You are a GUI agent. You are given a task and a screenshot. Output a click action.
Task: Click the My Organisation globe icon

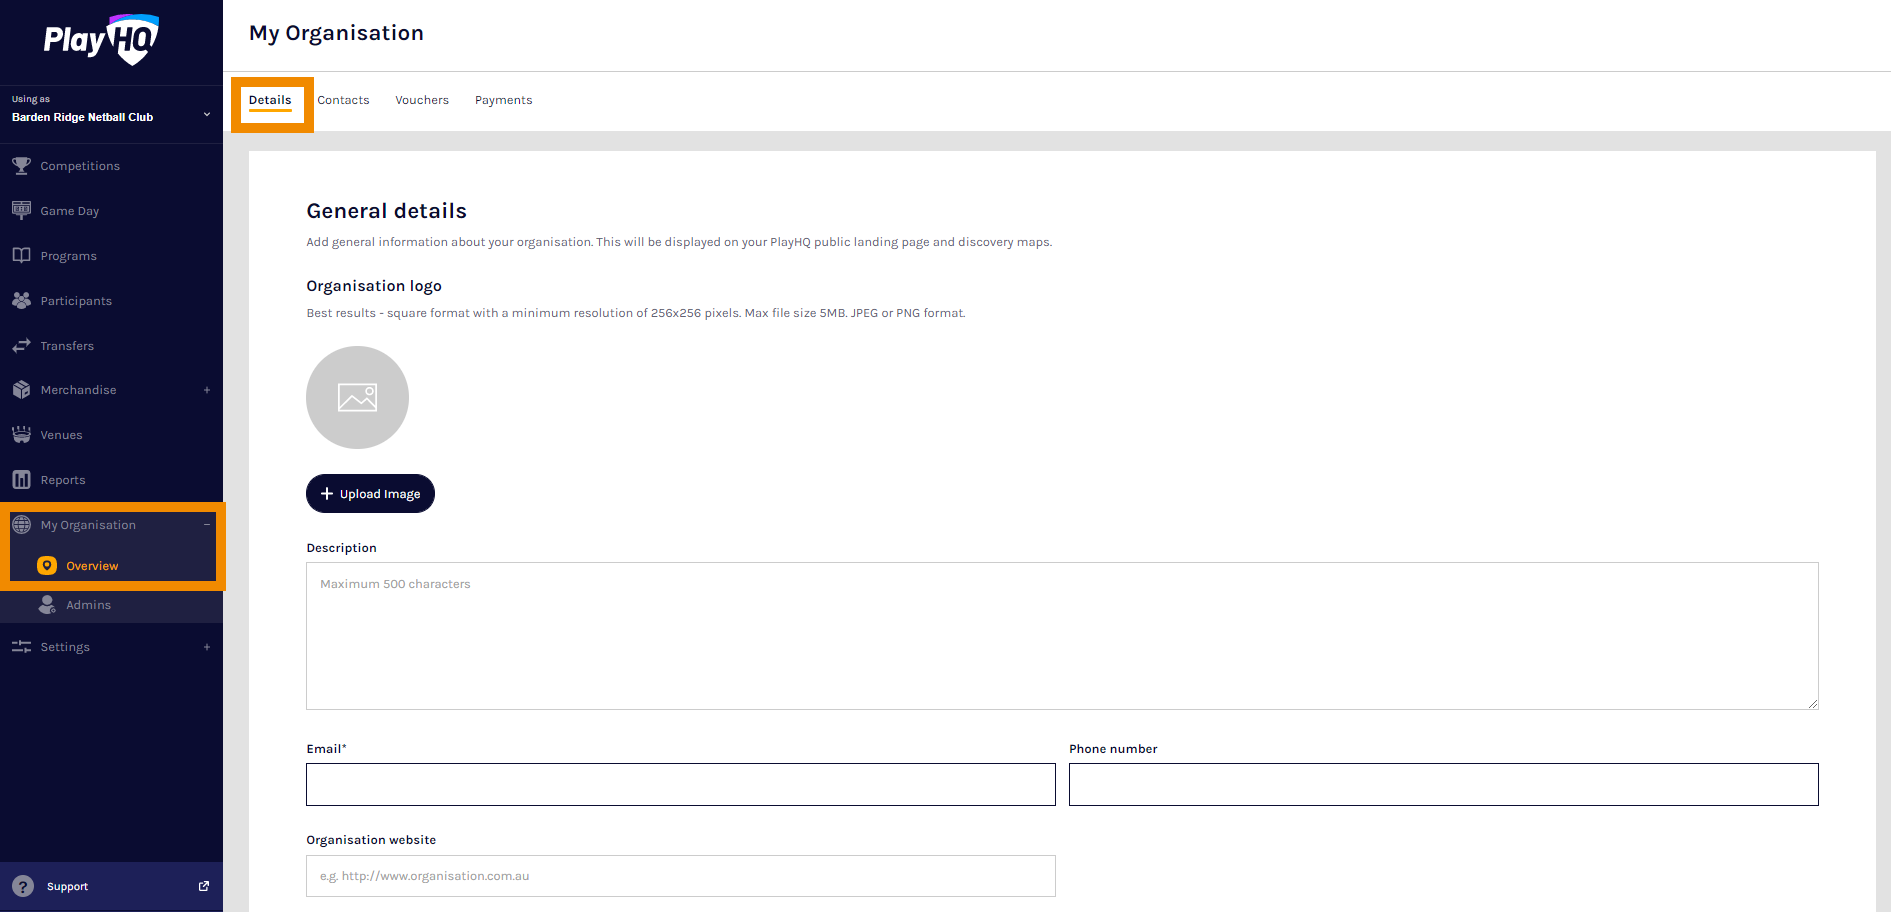coord(21,525)
